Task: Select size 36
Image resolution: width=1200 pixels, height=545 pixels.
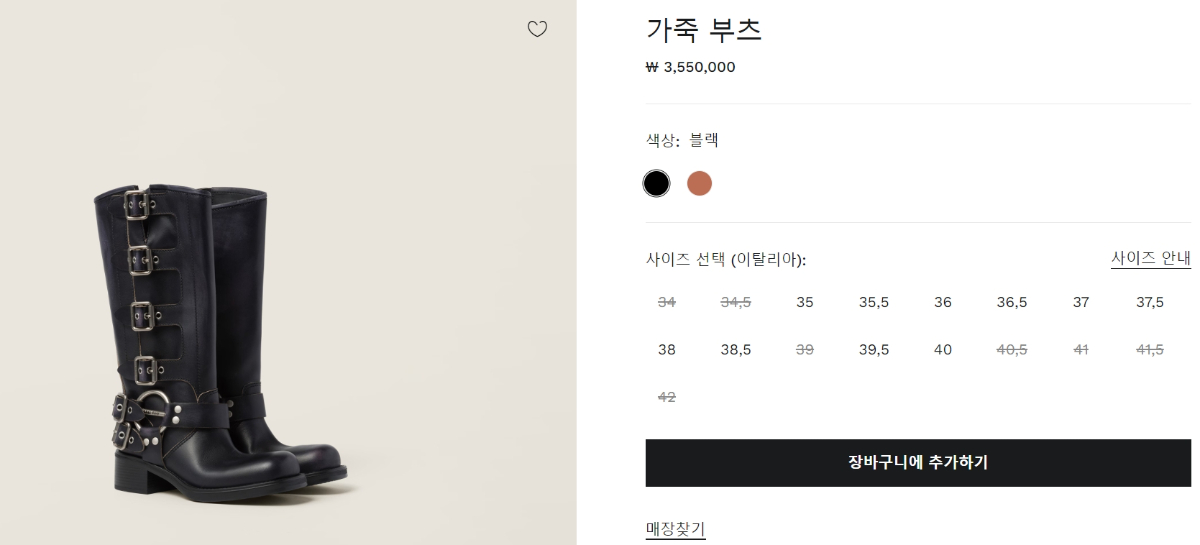Action: tap(943, 302)
